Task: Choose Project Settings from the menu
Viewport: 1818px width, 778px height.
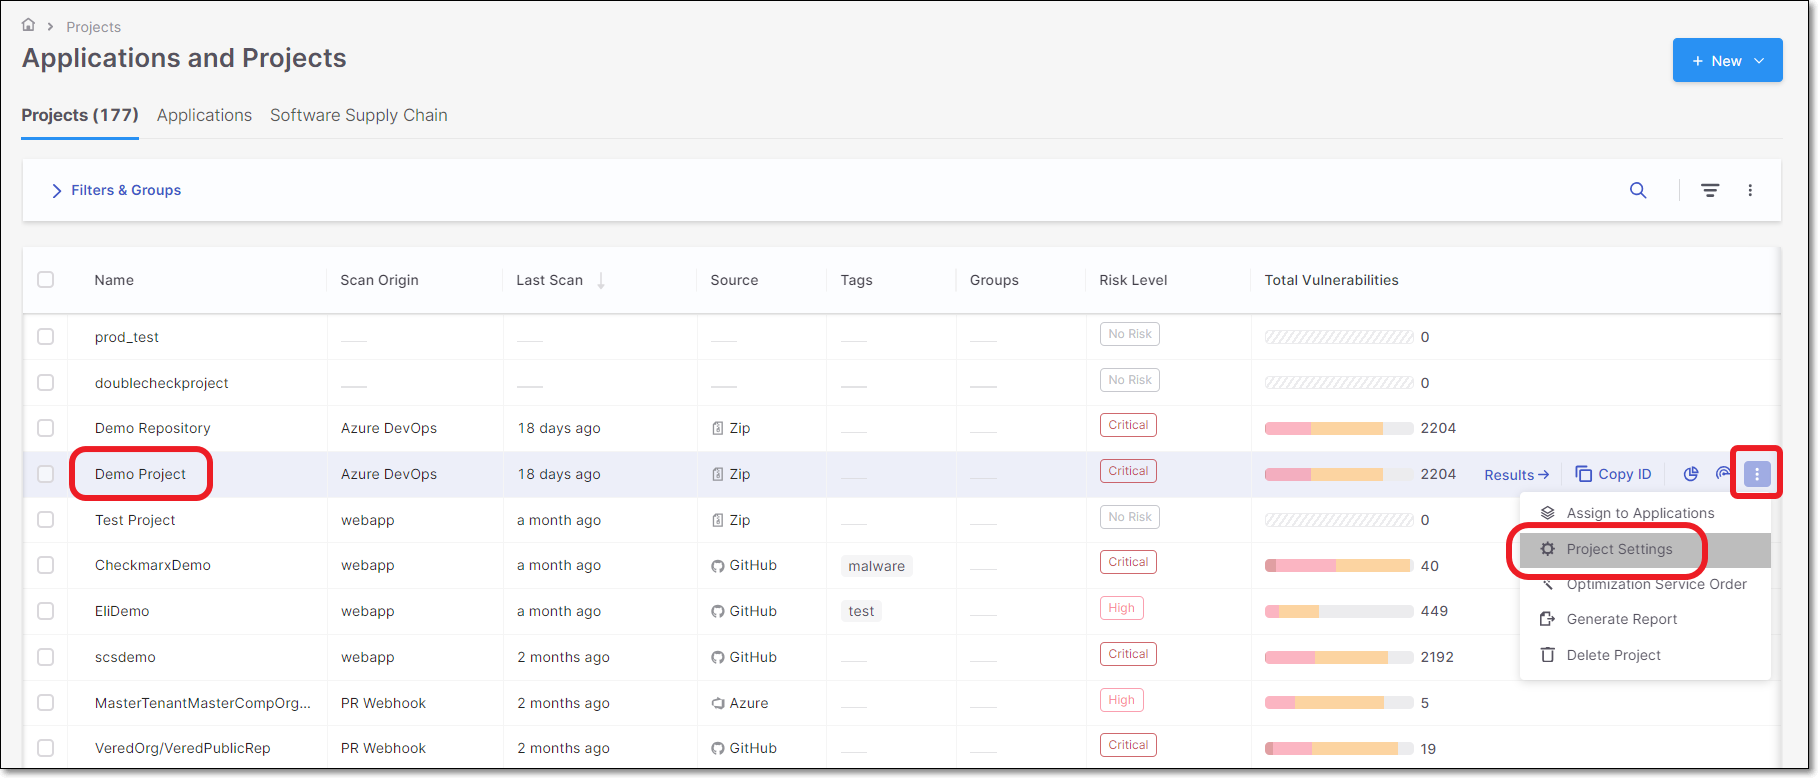Action: (x=1645, y=549)
